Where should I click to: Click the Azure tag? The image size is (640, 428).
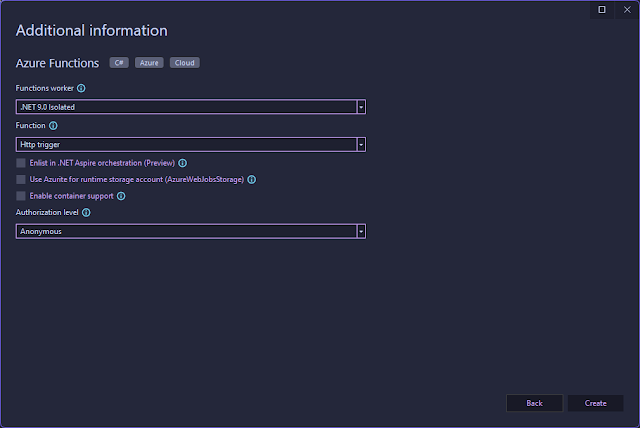(x=149, y=63)
